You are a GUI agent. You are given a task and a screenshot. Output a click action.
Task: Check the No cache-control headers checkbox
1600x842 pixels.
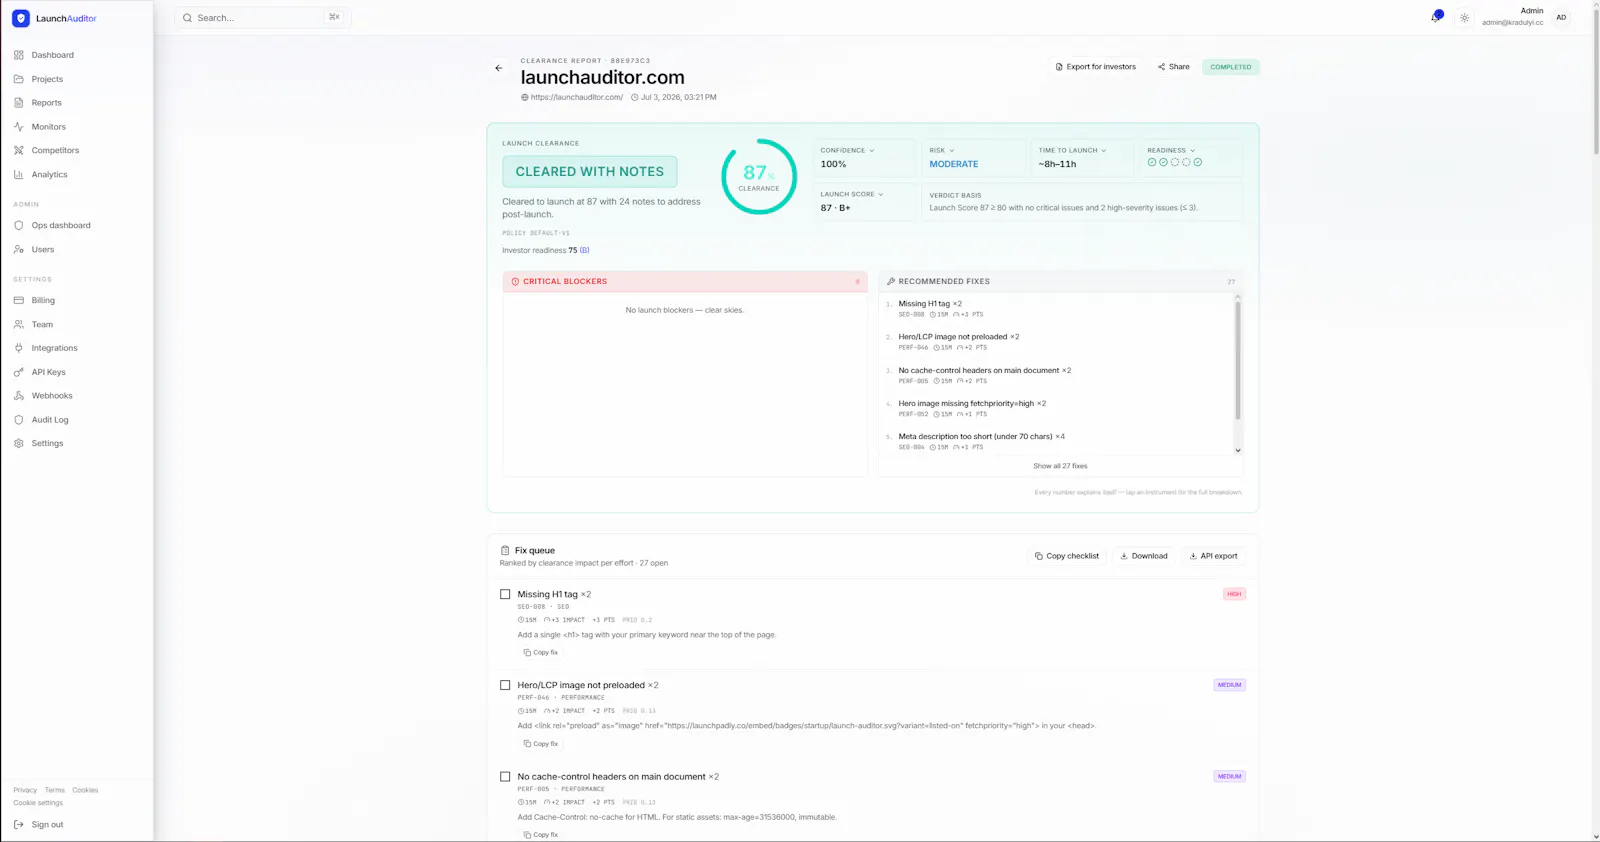(x=505, y=776)
